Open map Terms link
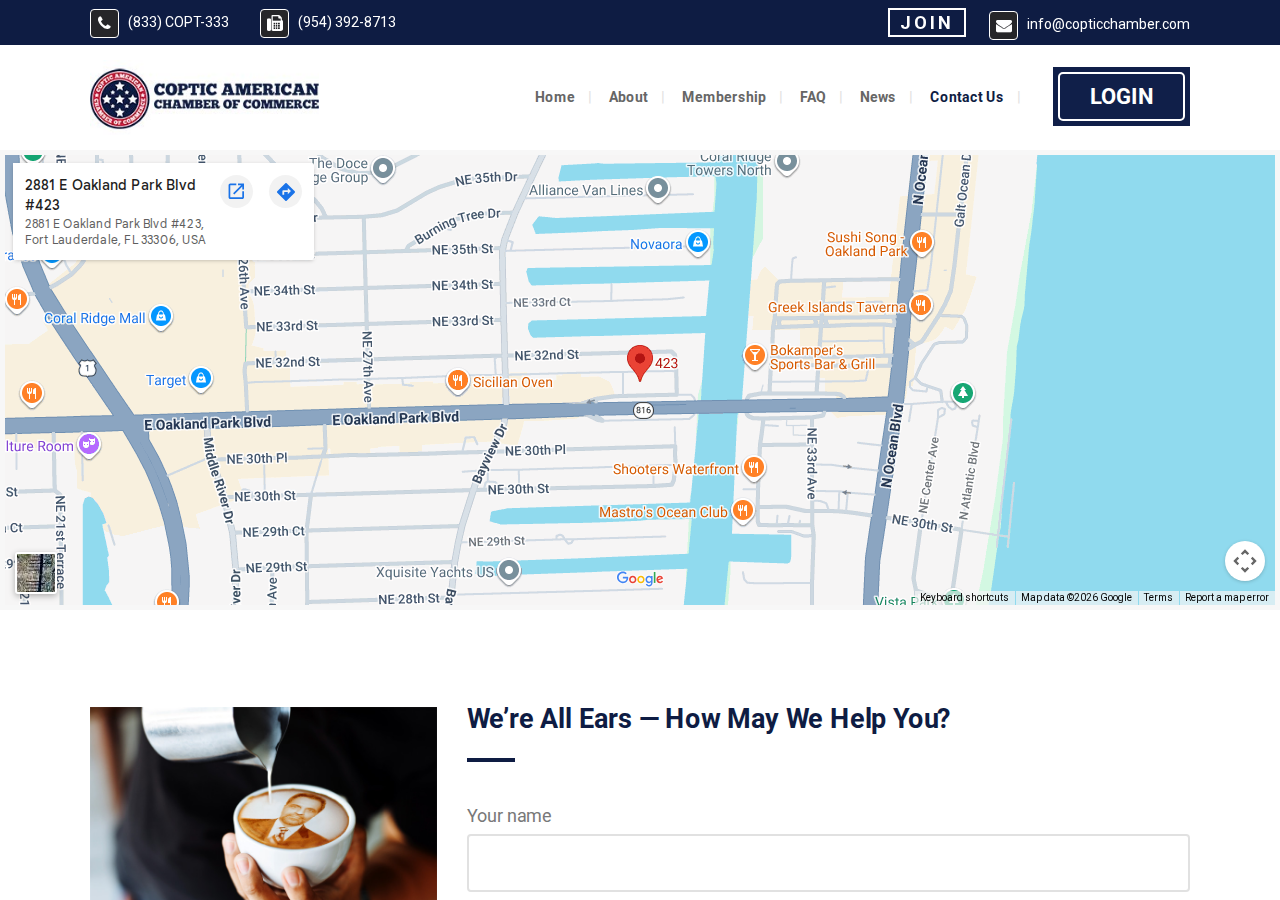This screenshot has width=1280, height=900. pos(1158,598)
